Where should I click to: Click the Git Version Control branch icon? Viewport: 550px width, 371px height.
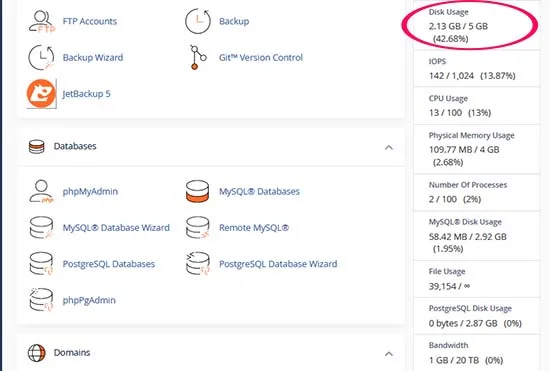198,57
